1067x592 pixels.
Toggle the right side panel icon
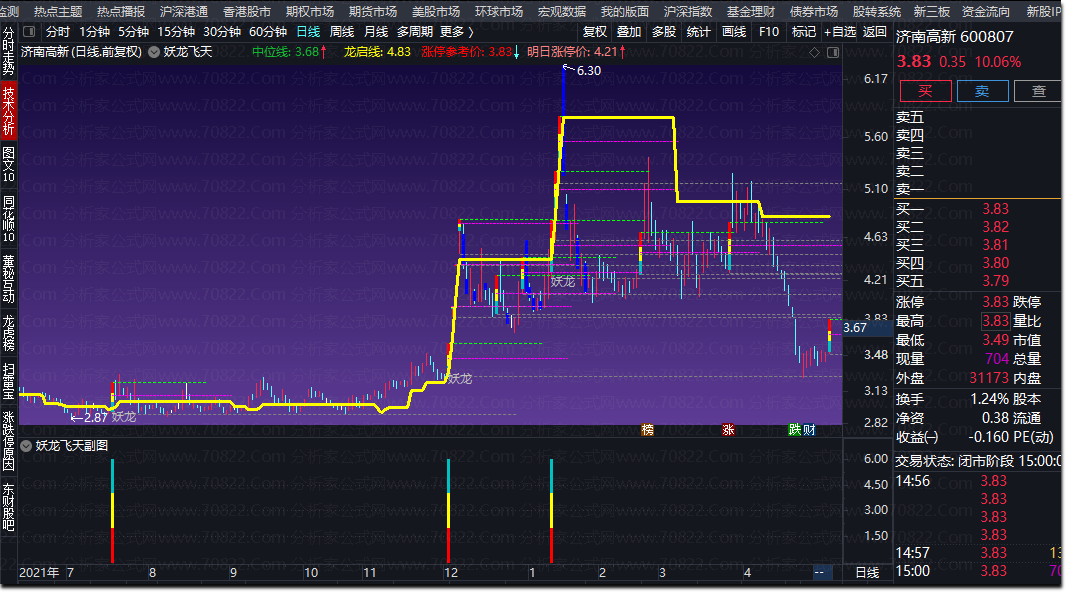pyautogui.click(x=833, y=52)
